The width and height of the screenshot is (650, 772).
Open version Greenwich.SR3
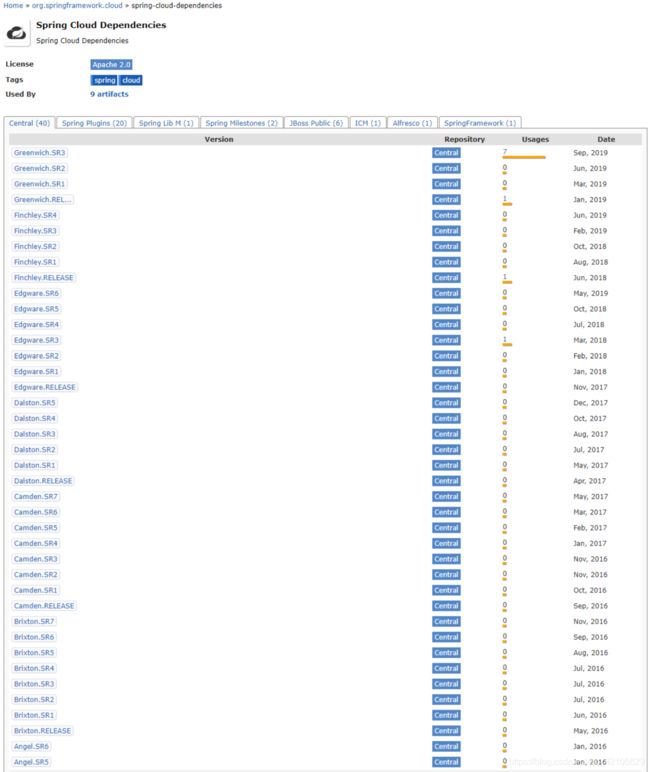click(39, 153)
